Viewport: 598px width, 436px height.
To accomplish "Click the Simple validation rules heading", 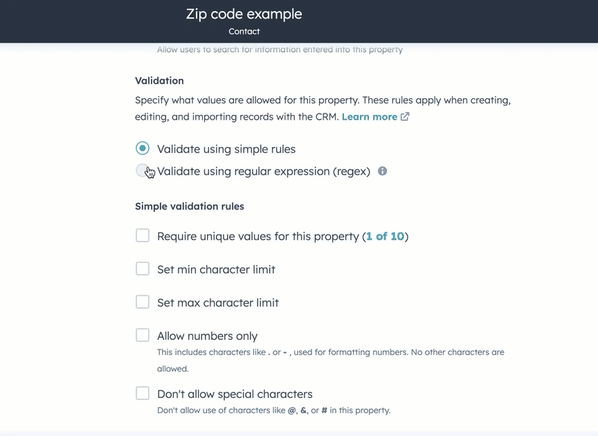I will tap(190, 206).
